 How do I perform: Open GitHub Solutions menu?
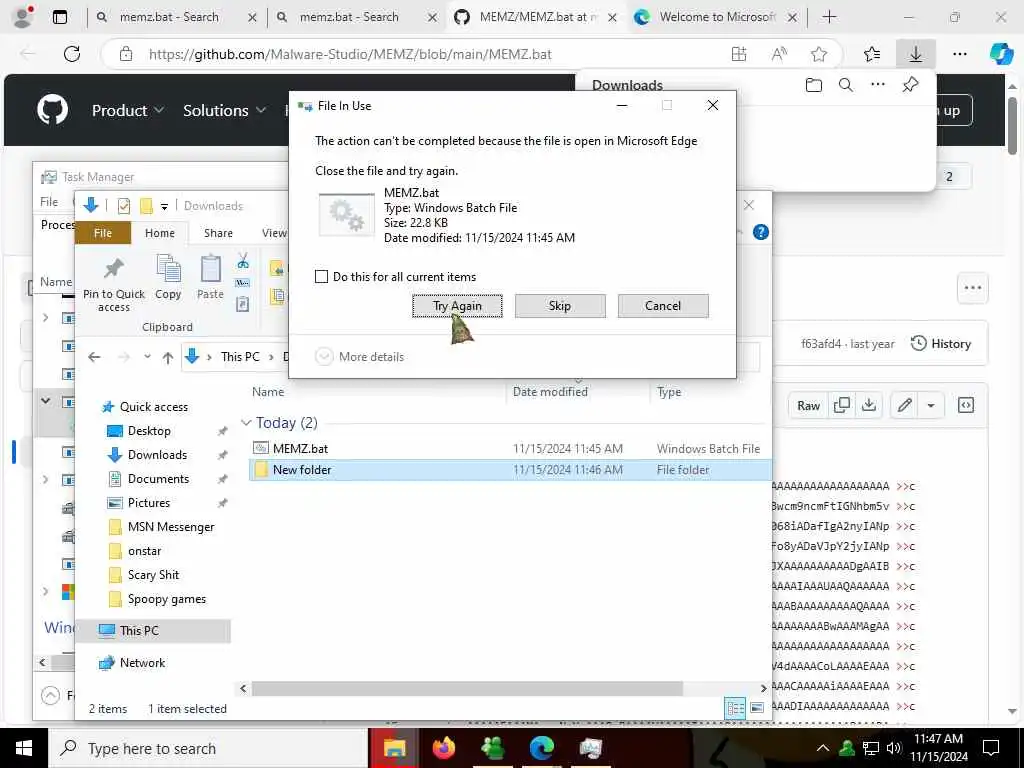(224, 110)
